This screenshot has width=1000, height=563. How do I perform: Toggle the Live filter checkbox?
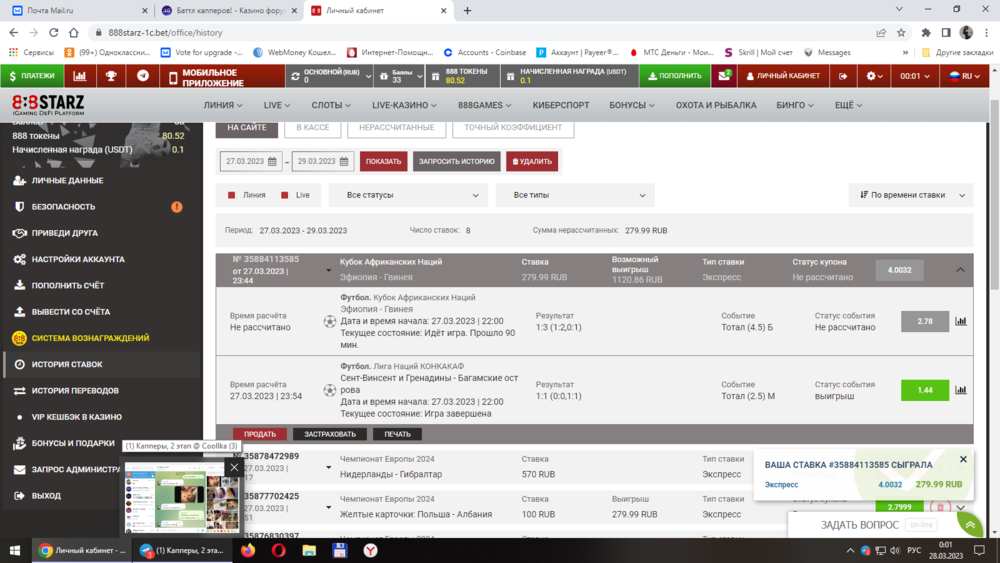click(284, 195)
